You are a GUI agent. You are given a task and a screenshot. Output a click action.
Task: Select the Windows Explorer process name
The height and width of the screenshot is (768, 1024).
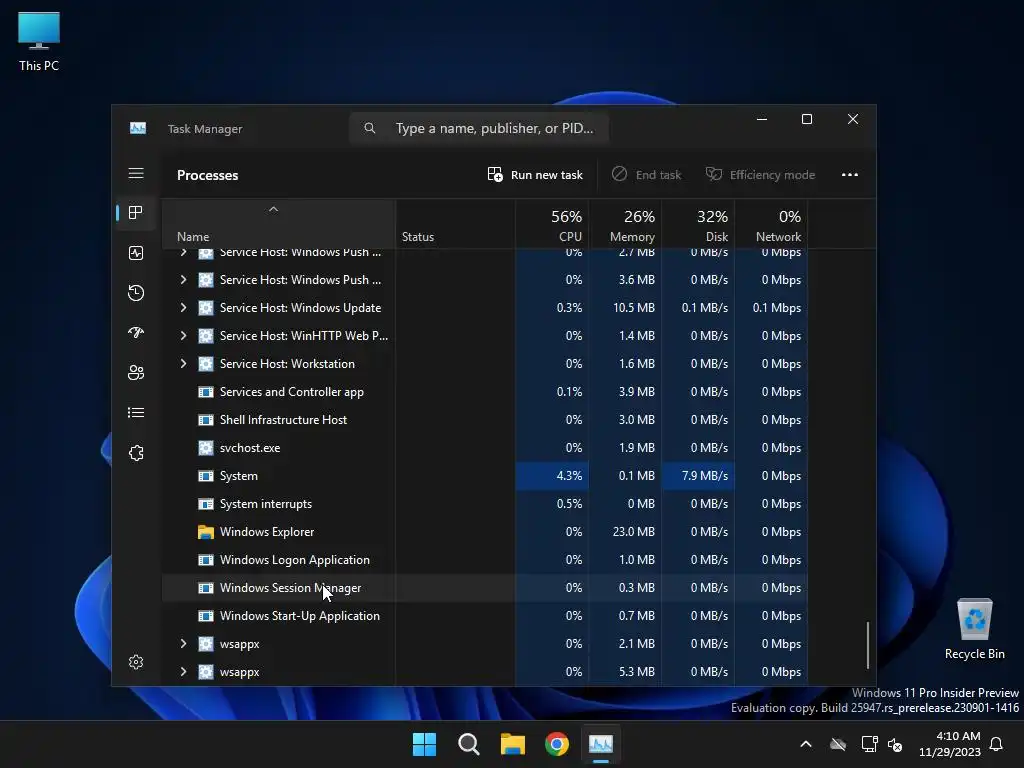267,532
